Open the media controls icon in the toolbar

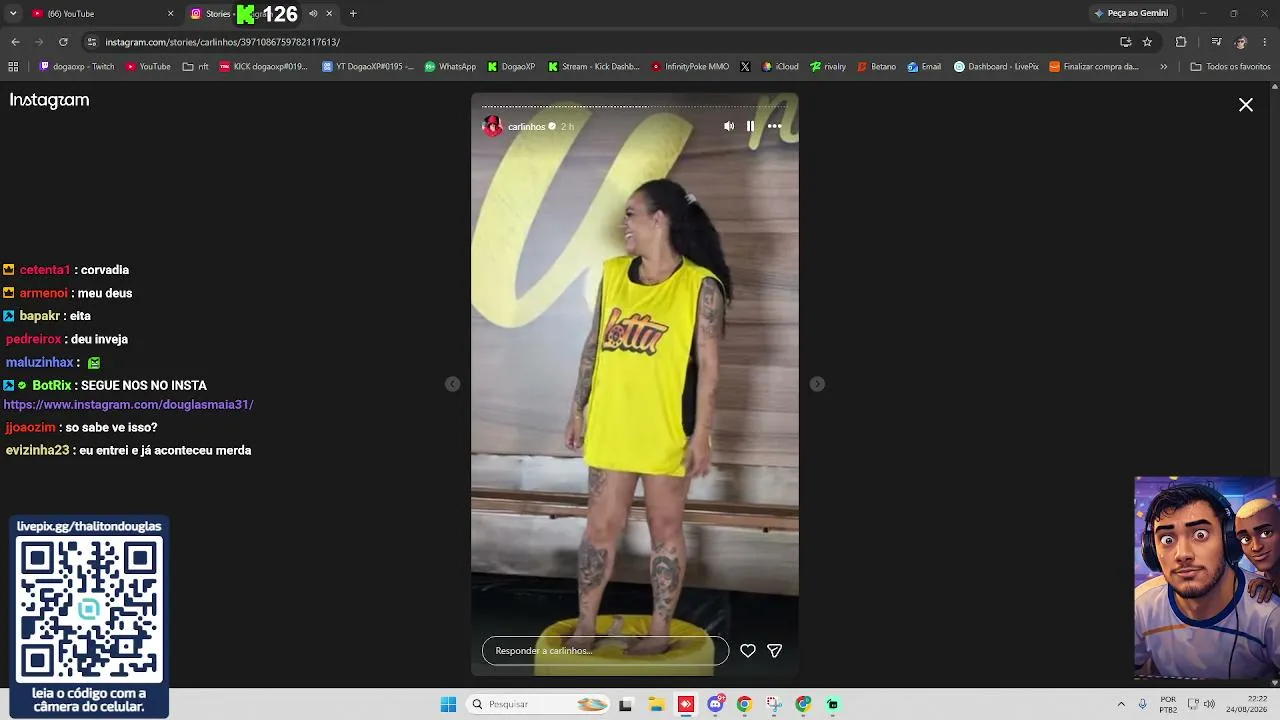[1216, 42]
